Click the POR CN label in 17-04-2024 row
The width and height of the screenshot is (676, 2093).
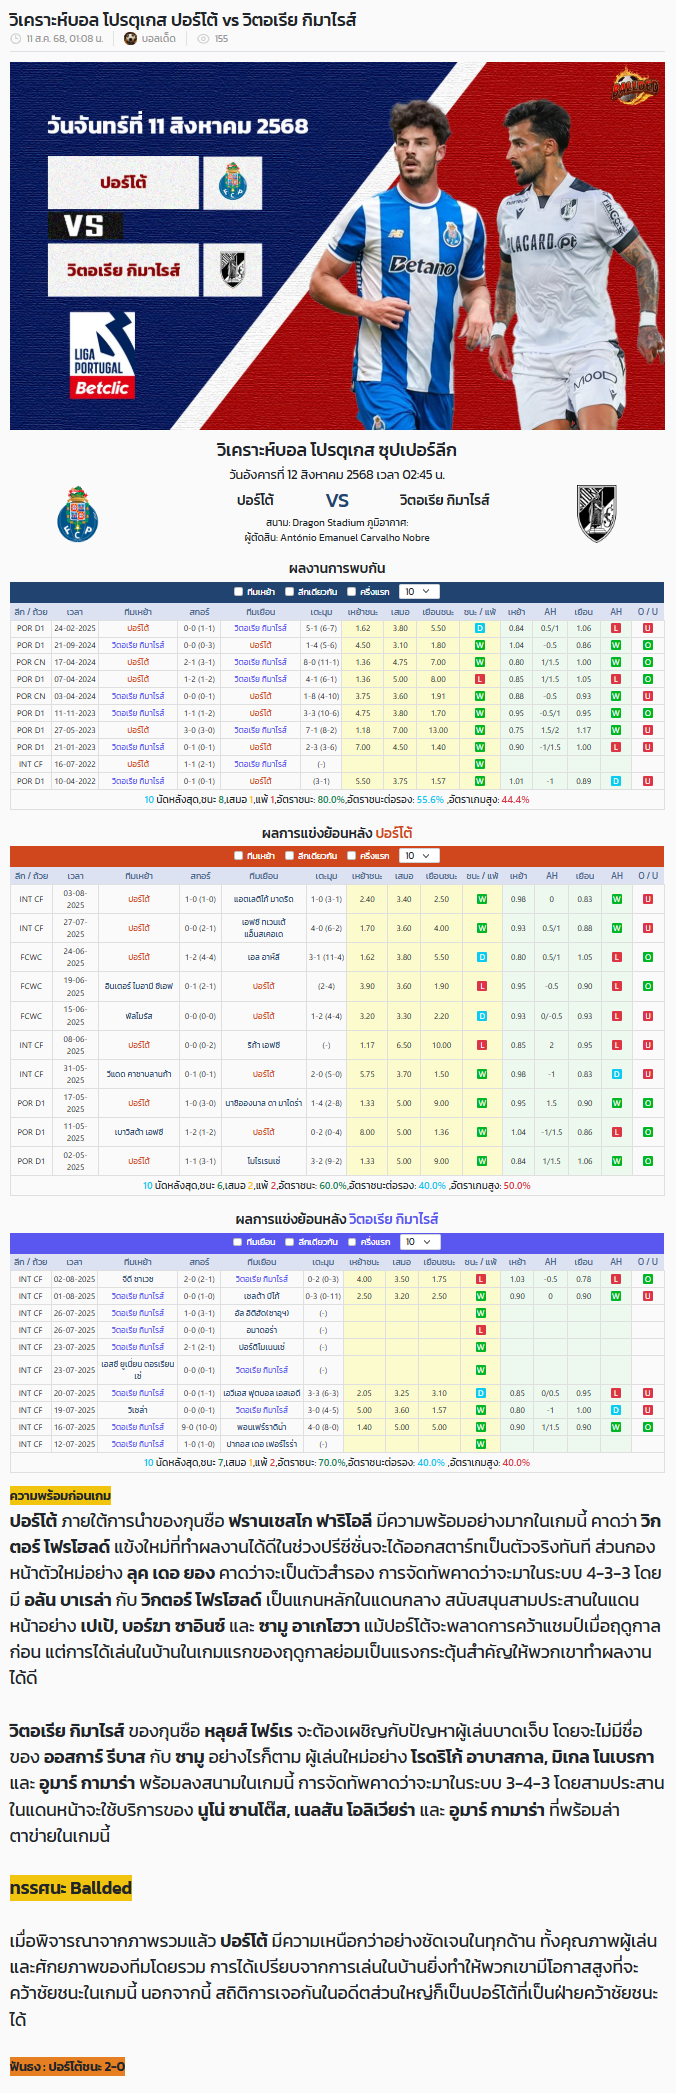tap(31, 662)
